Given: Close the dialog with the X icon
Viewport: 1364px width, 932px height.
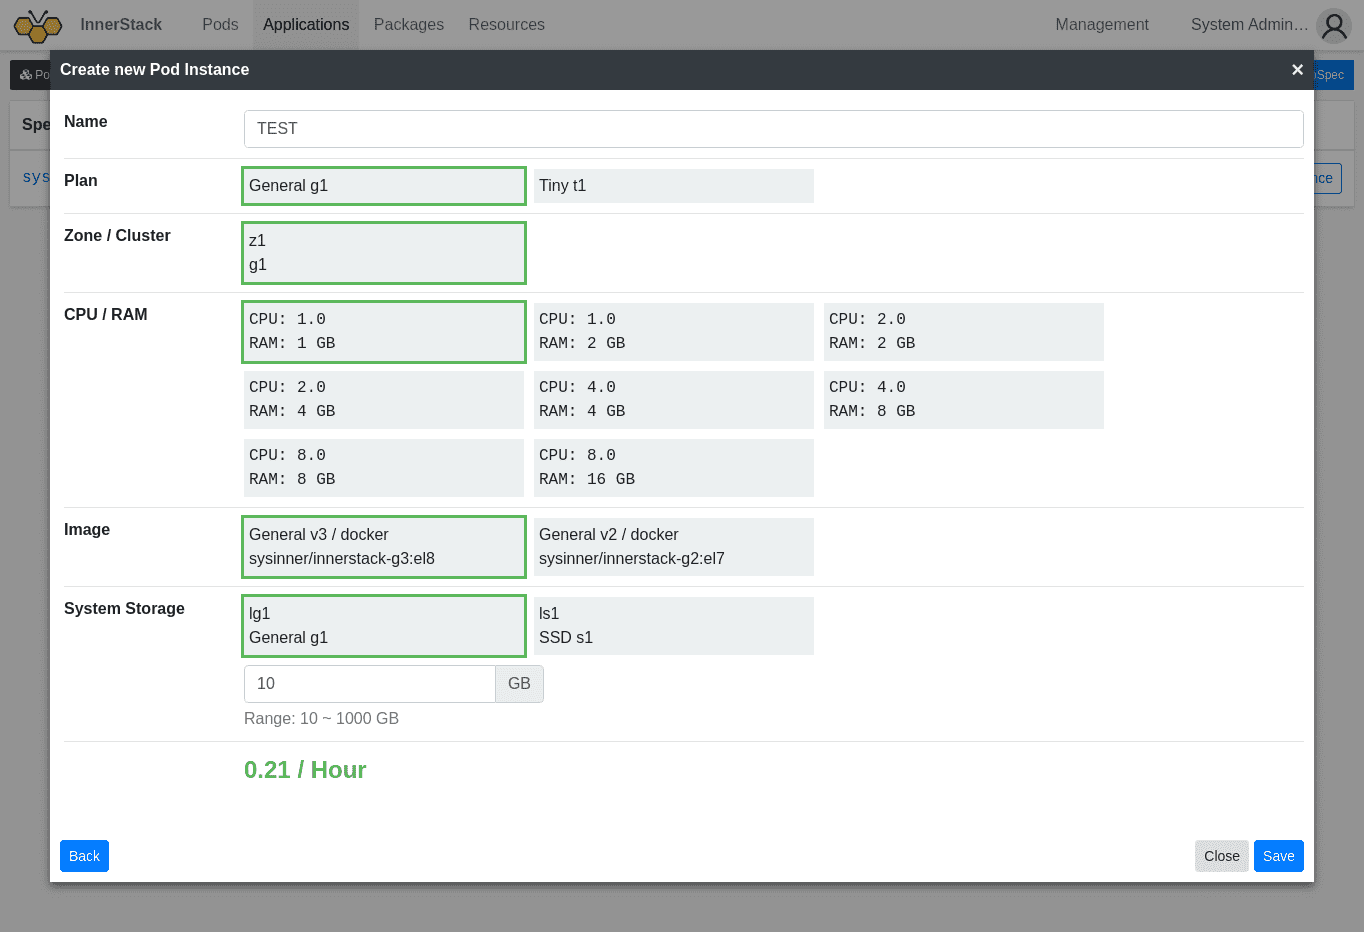Looking at the screenshot, I should click(x=1297, y=69).
